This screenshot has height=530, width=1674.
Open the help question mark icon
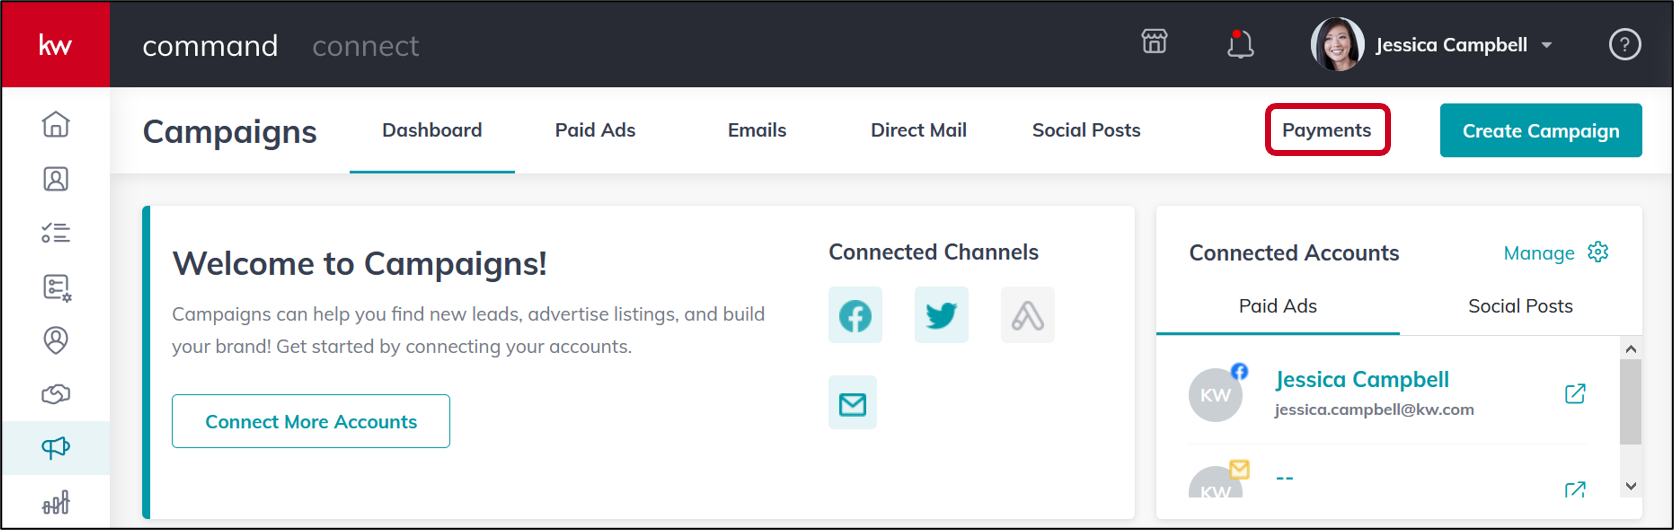pyautogui.click(x=1624, y=45)
